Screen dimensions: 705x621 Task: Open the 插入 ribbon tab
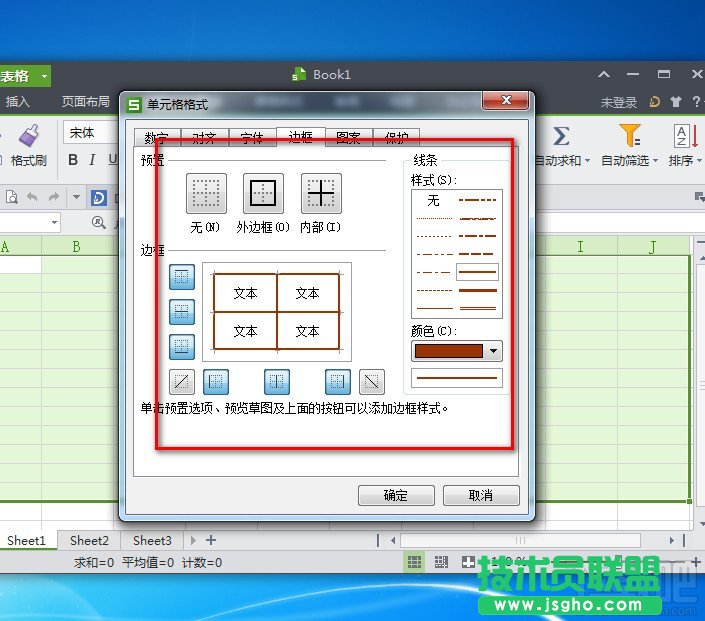coord(17,102)
